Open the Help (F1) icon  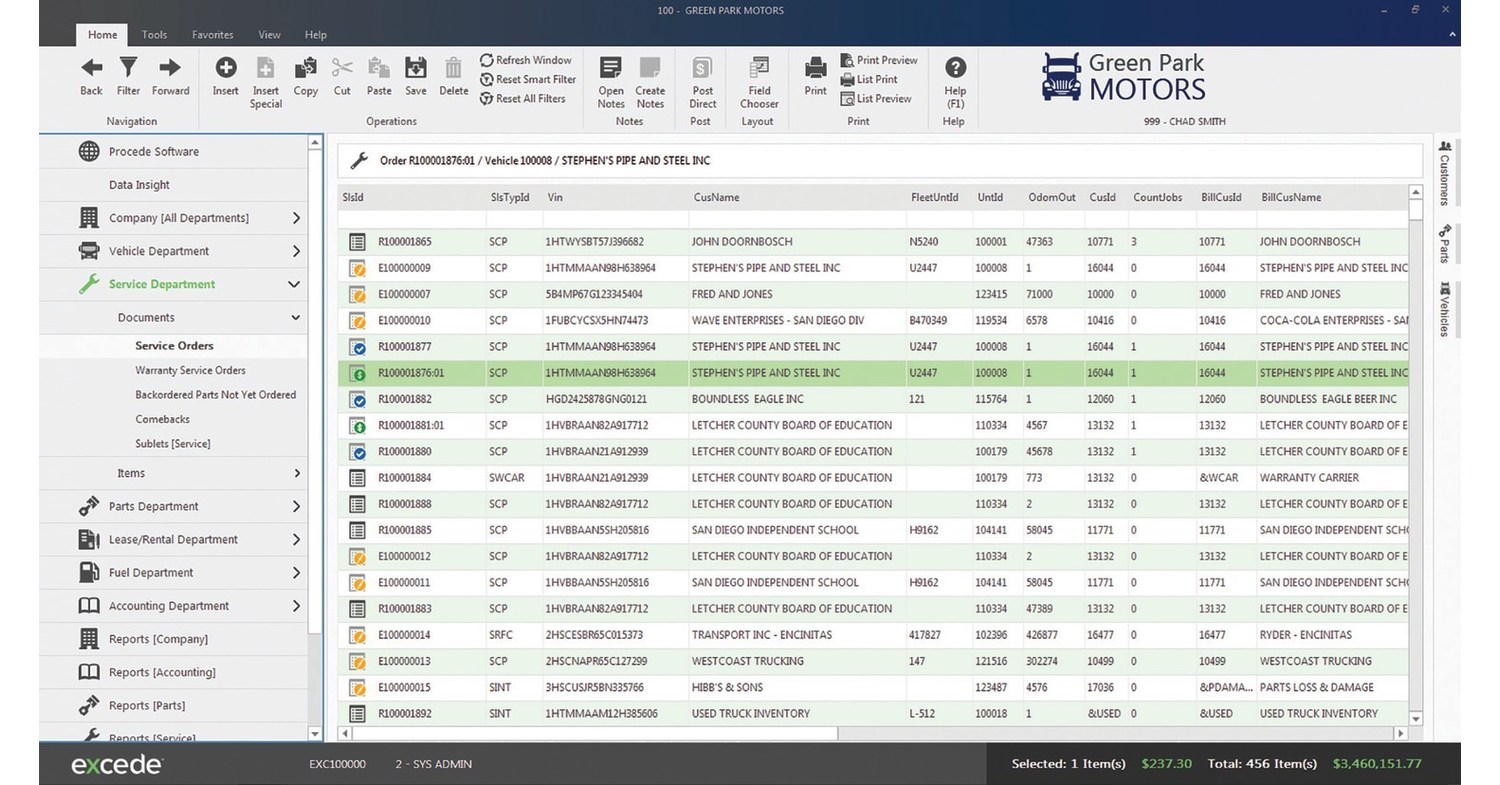pyautogui.click(x=955, y=68)
